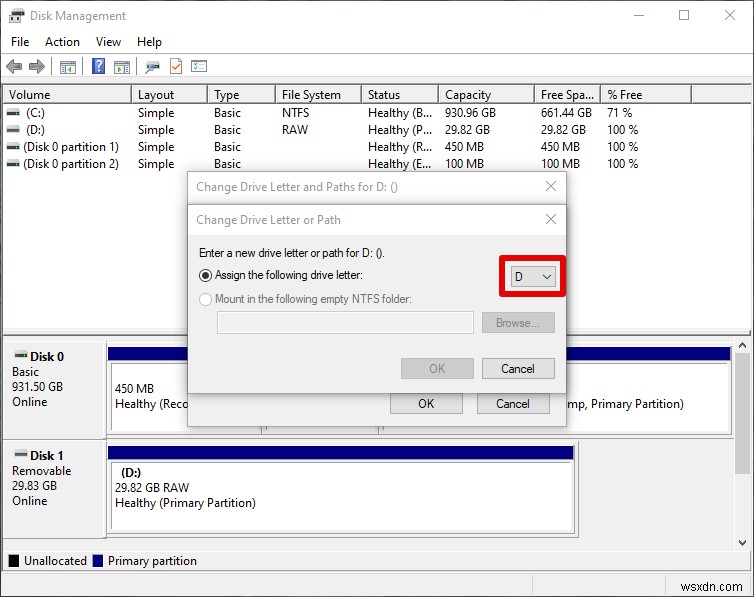Sort by the Volume column header

coord(67,94)
